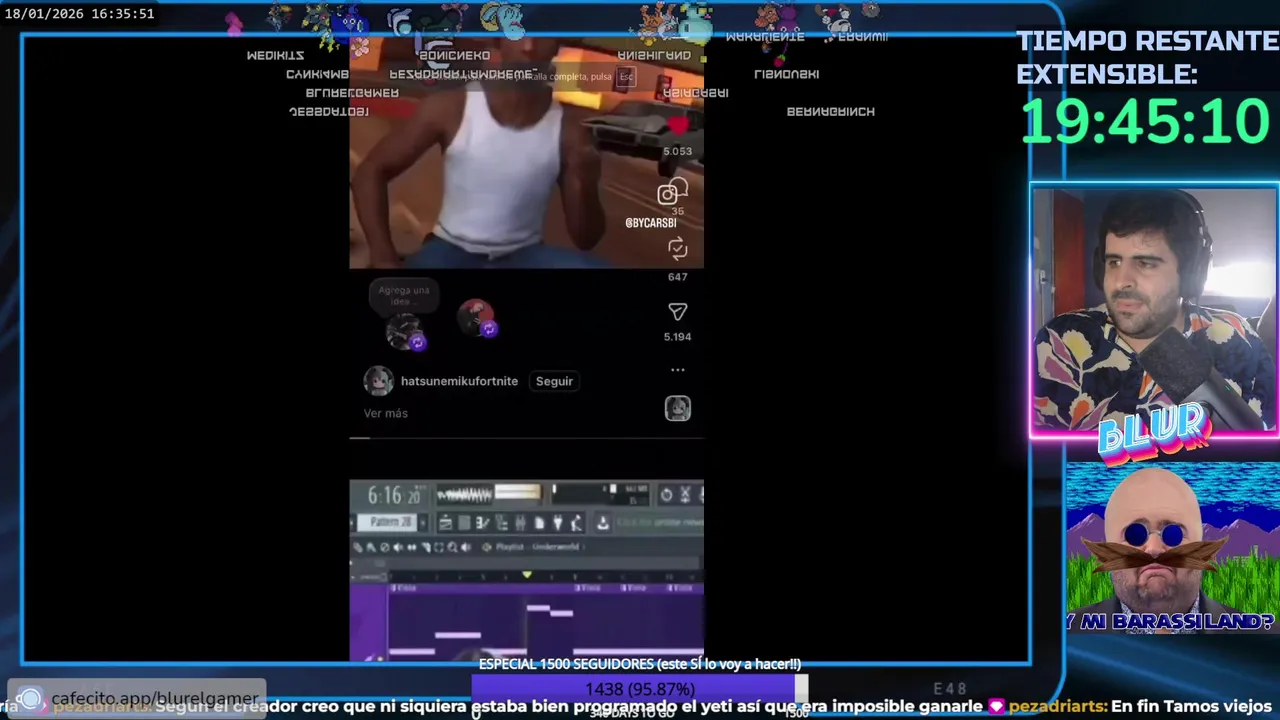
Task: Click the 6:16 time display in FL Studio
Action: [x=394, y=494]
